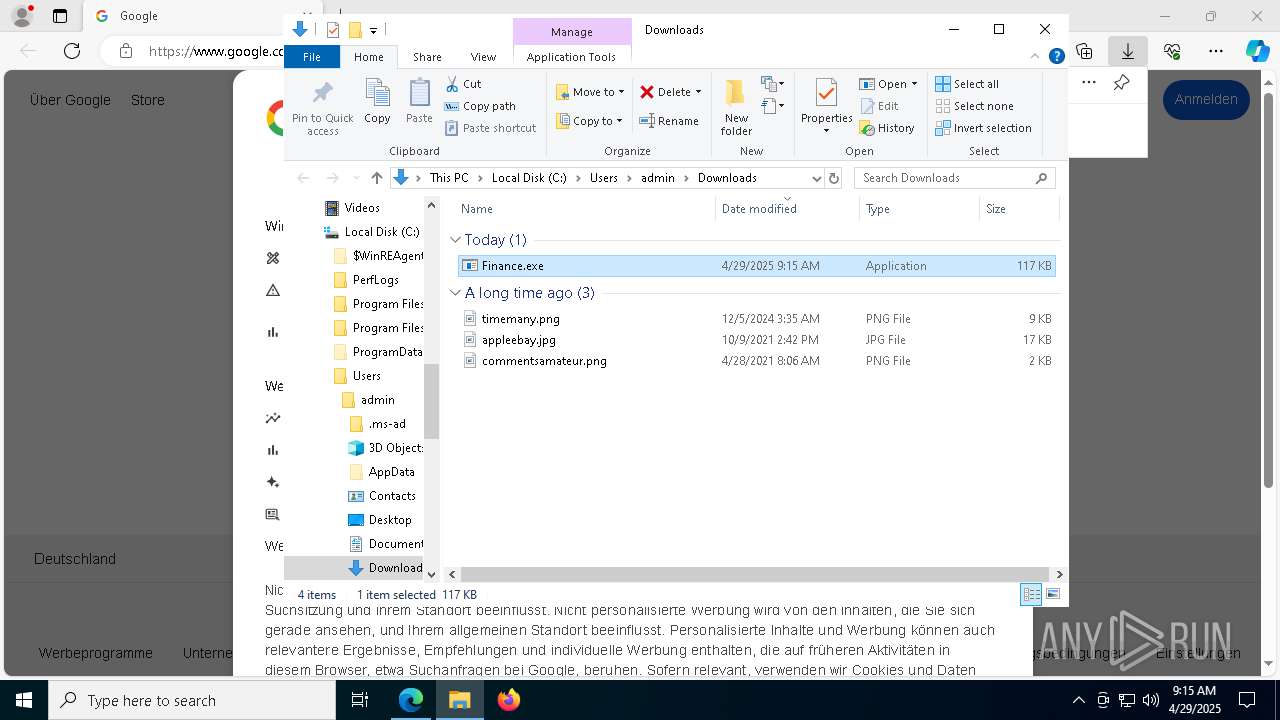Select the Home ribbon tab

click(368, 57)
